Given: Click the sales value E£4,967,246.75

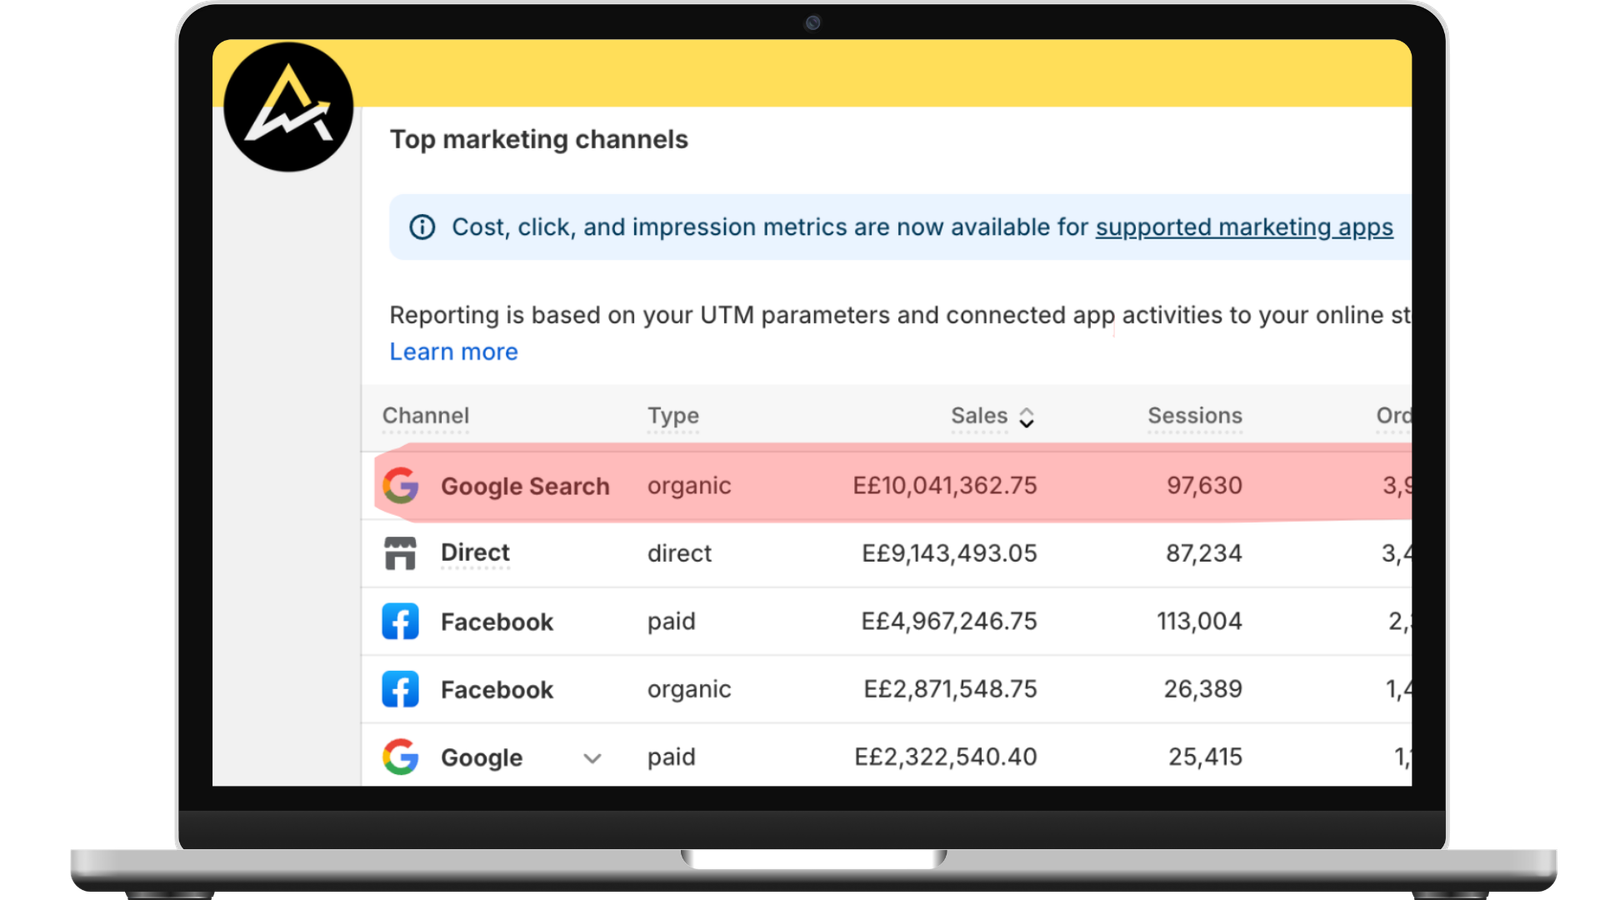Looking at the screenshot, I should 949,622.
